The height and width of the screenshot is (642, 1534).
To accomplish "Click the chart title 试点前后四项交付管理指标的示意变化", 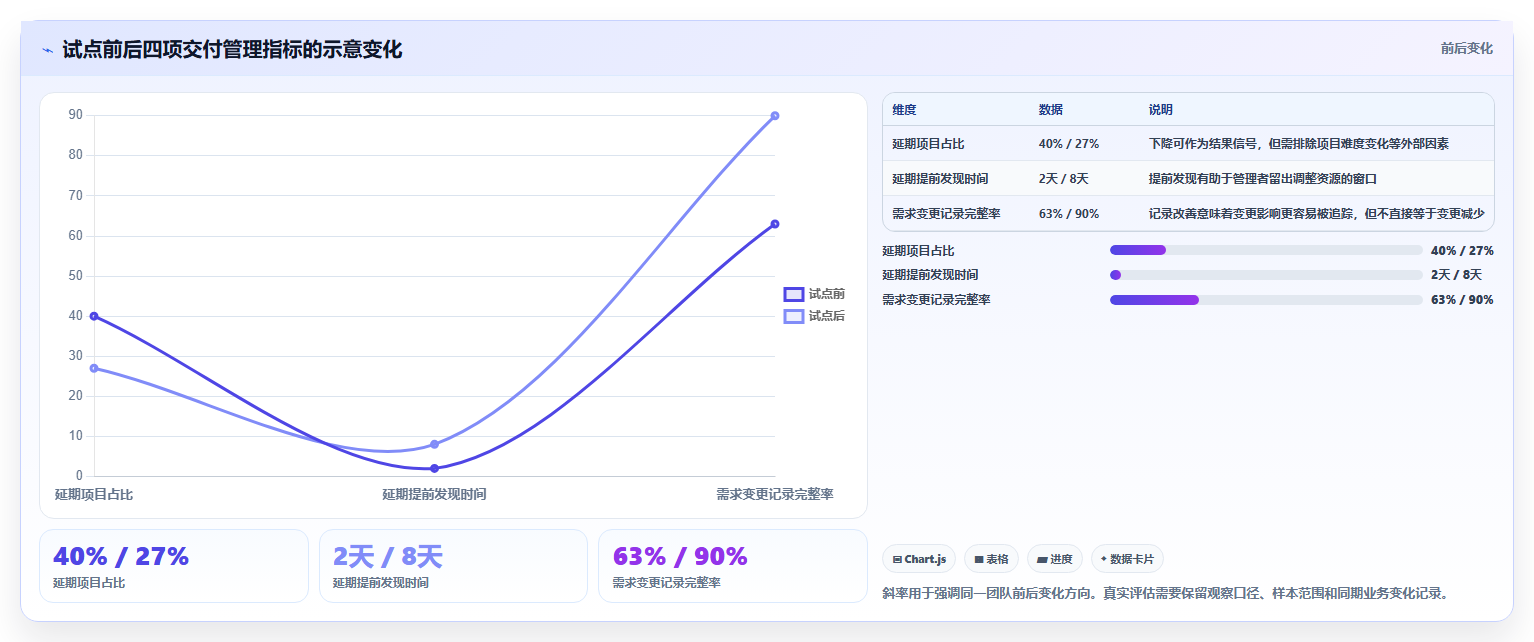I will coord(232,50).
